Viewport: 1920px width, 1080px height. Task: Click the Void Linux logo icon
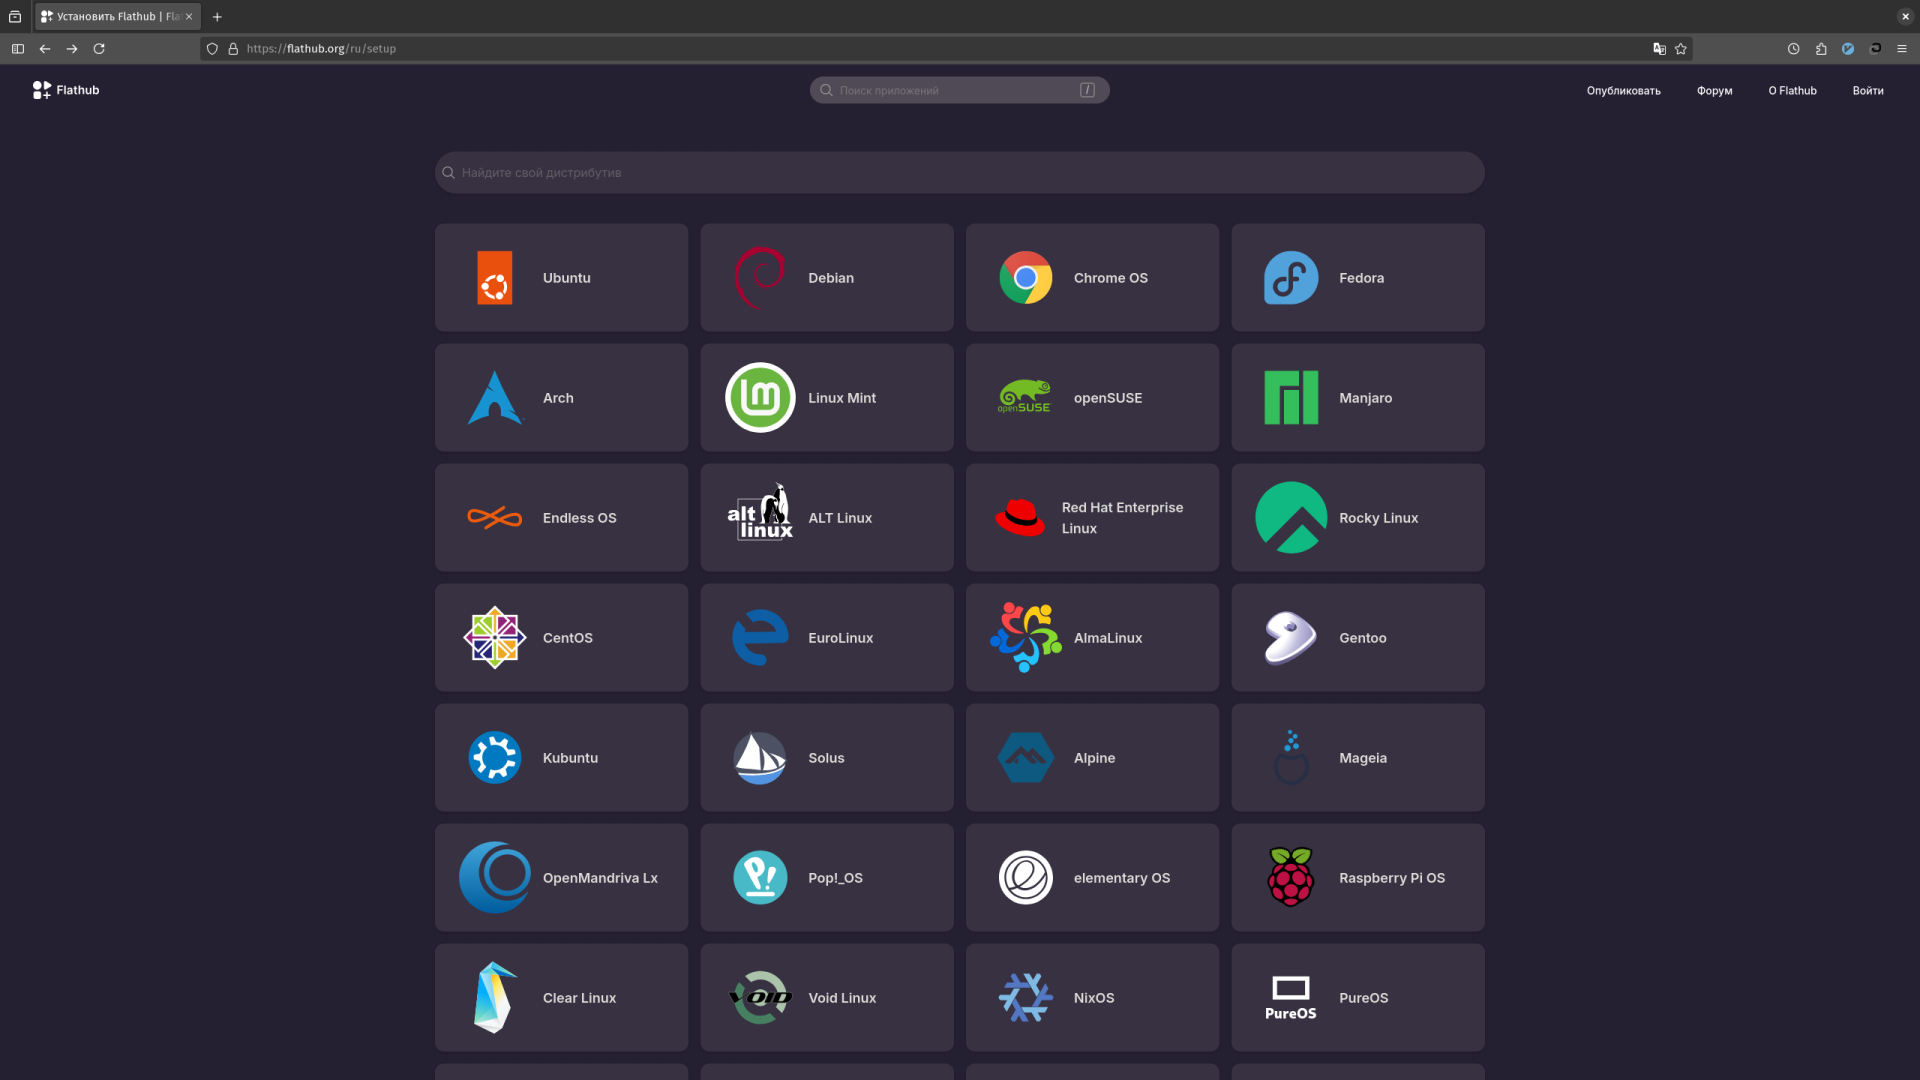tap(760, 998)
